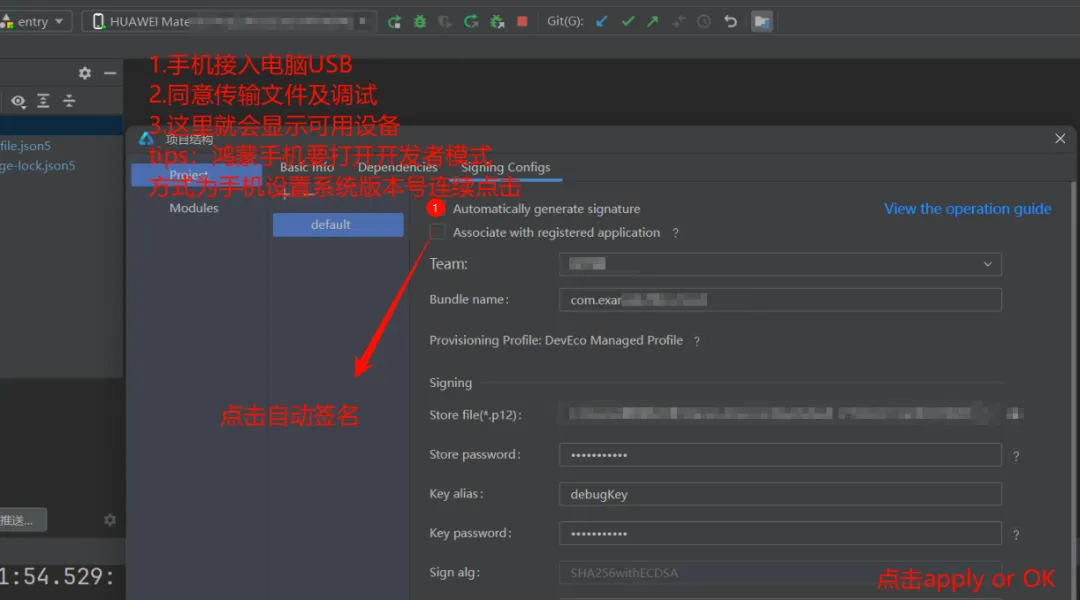Expand all items in project tree
Image resolution: width=1080 pixels, height=600 pixels.
coord(43,101)
